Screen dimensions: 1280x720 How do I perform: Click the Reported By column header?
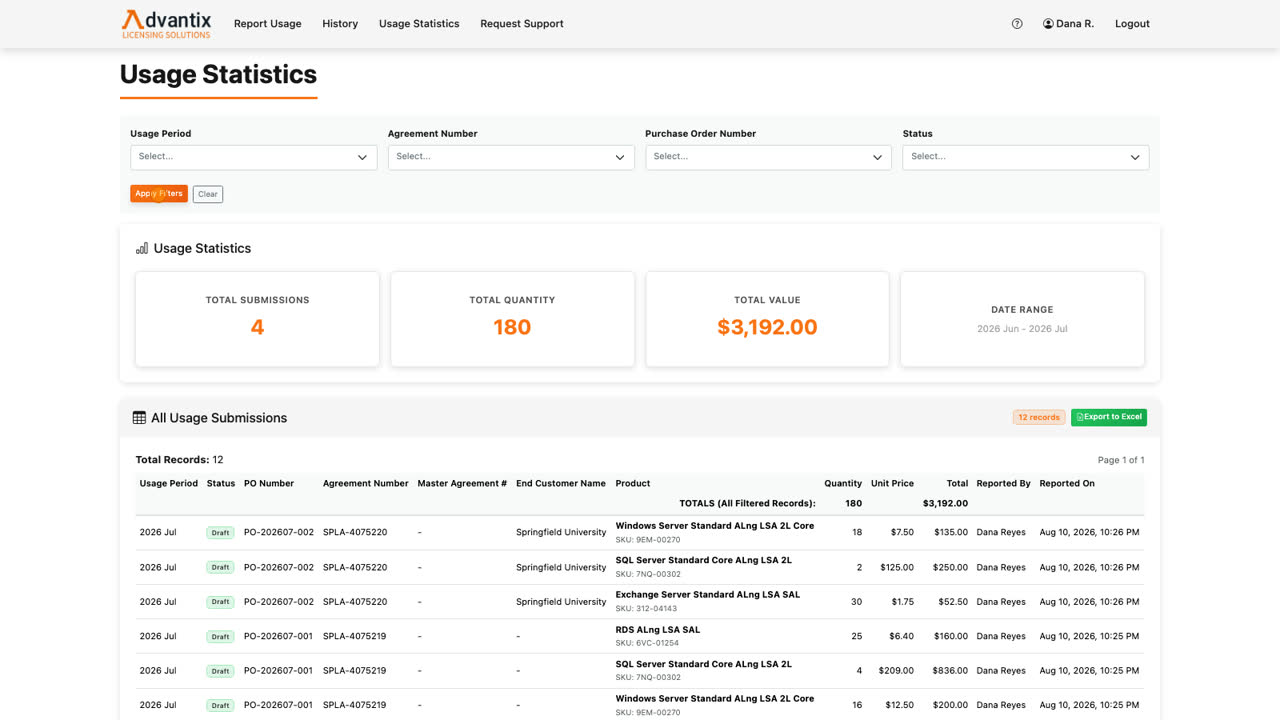coord(1003,483)
